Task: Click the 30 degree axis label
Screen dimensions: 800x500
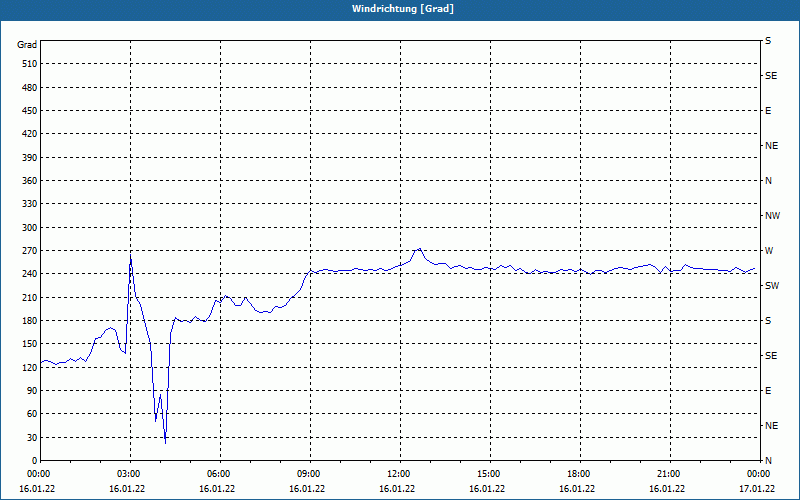Action: point(32,437)
